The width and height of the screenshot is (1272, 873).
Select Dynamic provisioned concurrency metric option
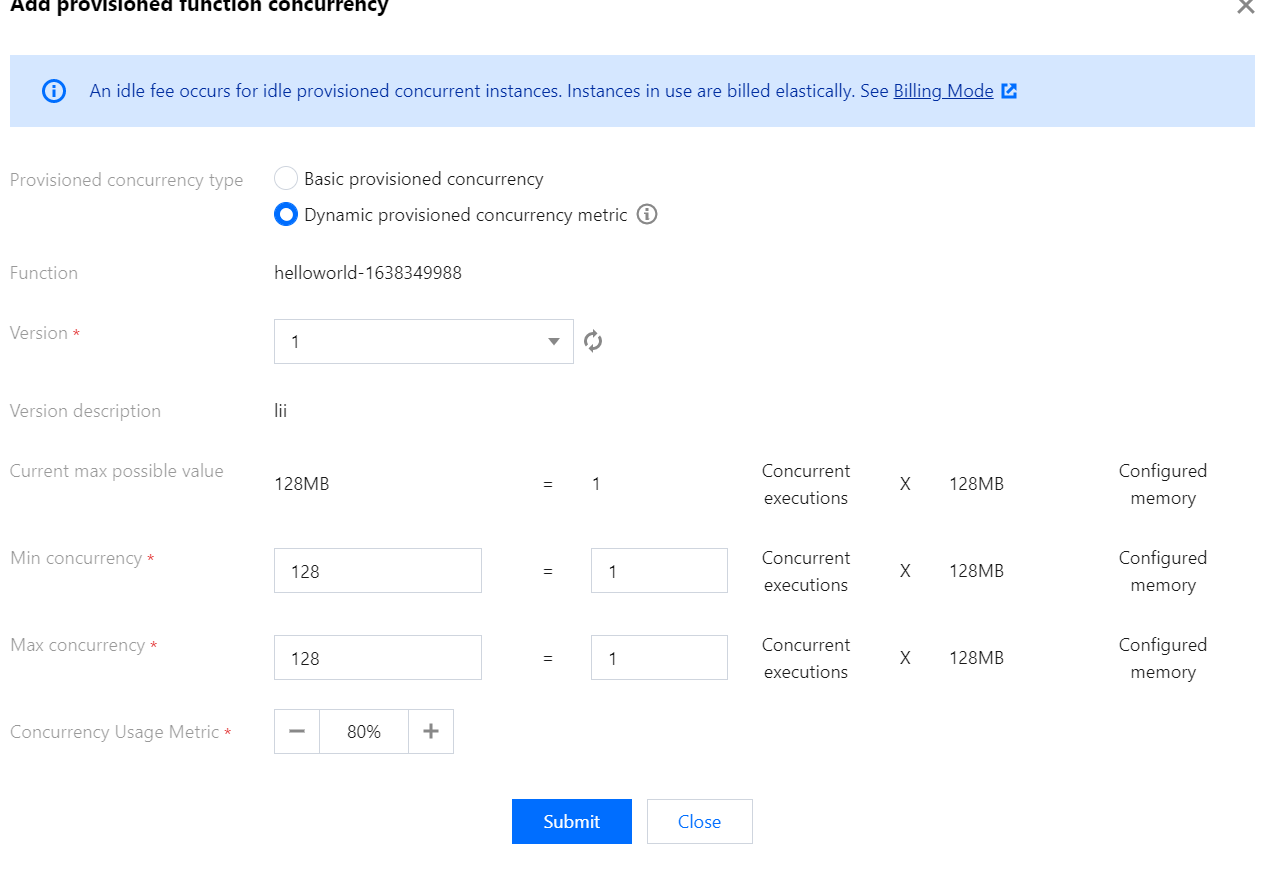[x=286, y=214]
